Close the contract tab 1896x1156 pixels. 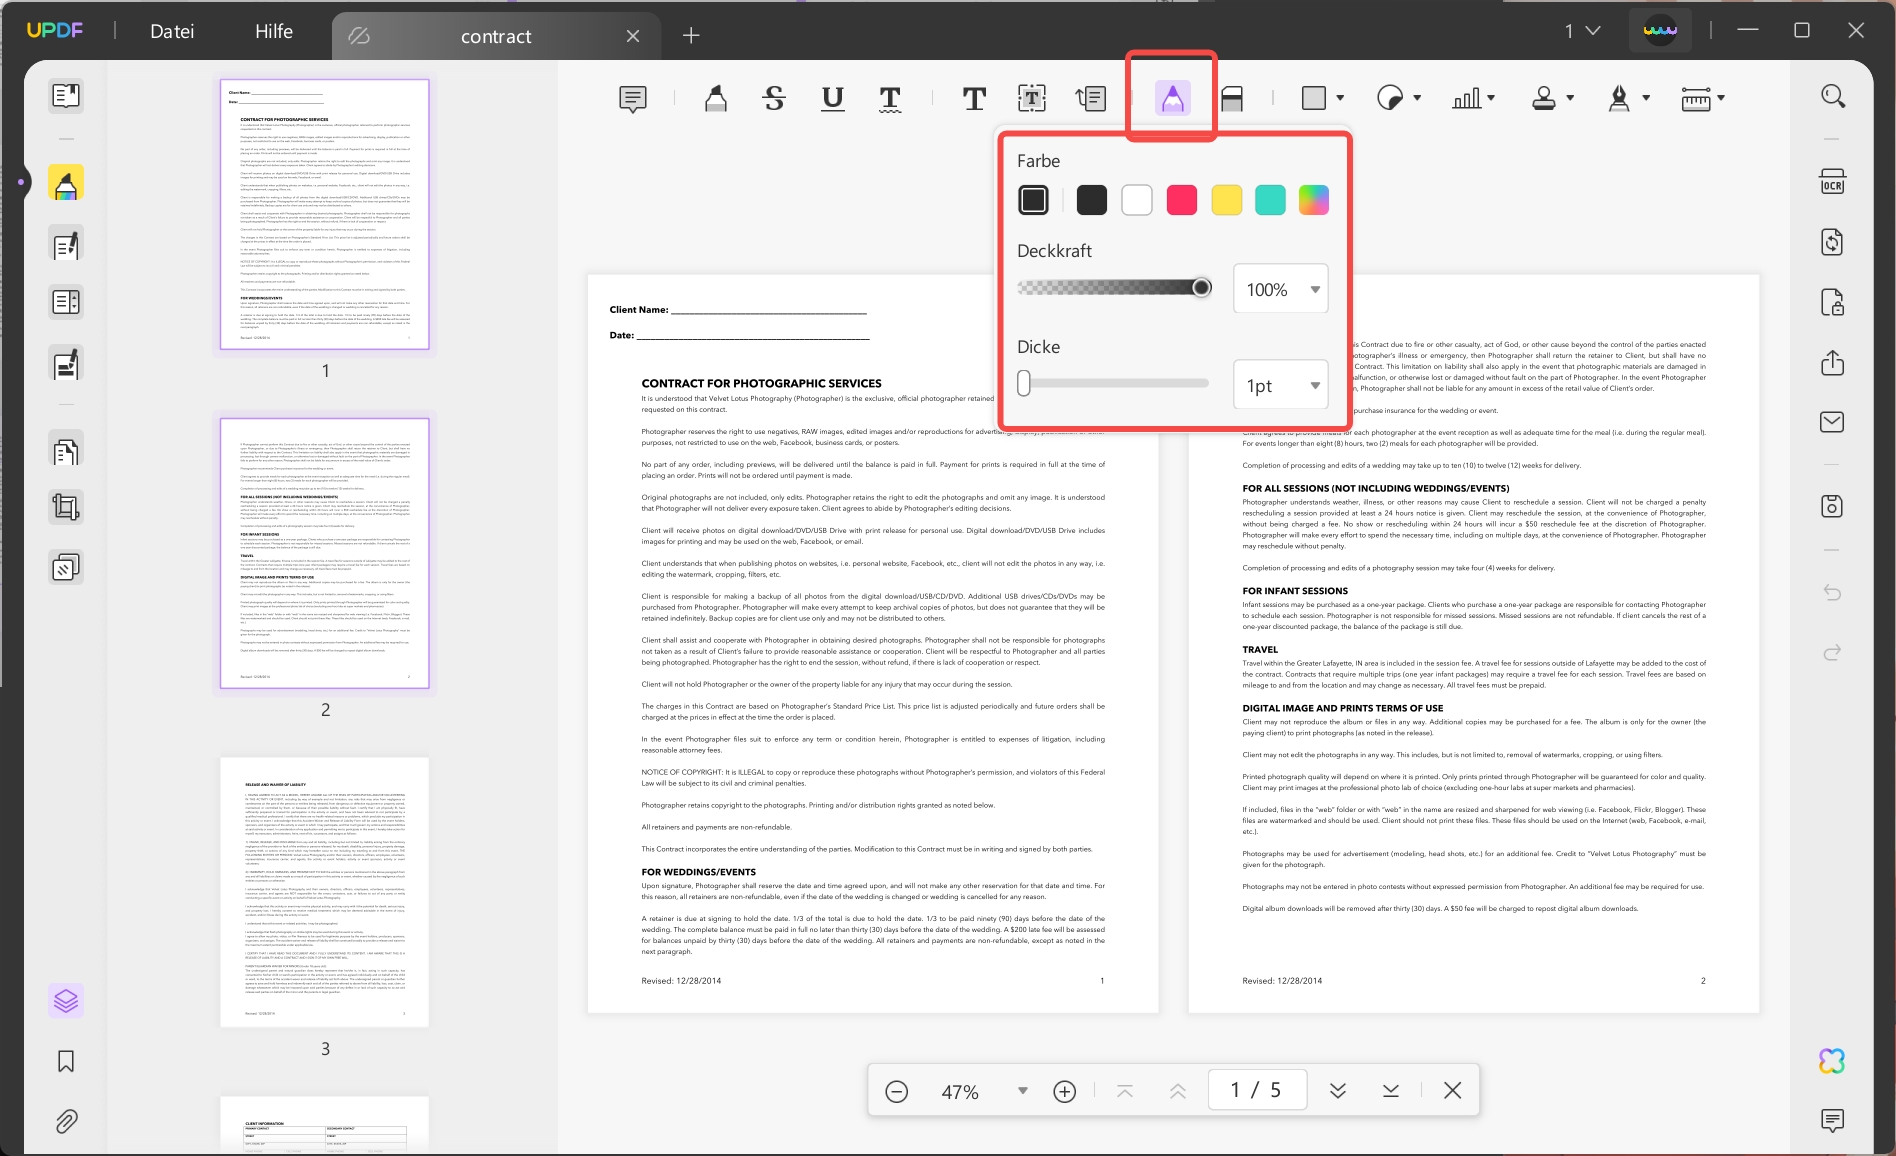633,36
